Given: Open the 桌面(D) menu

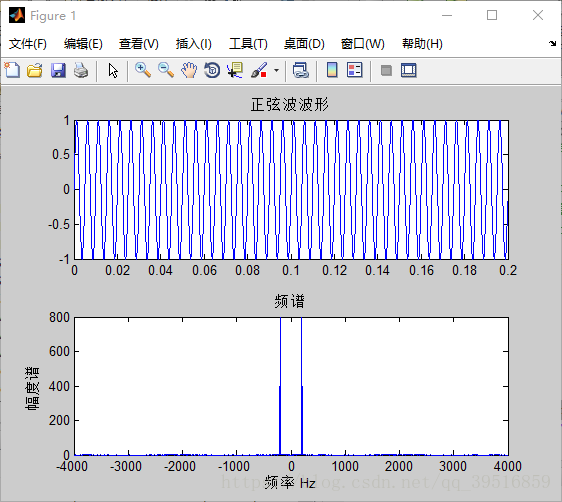Looking at the screenshot, I should coord(304,44).
